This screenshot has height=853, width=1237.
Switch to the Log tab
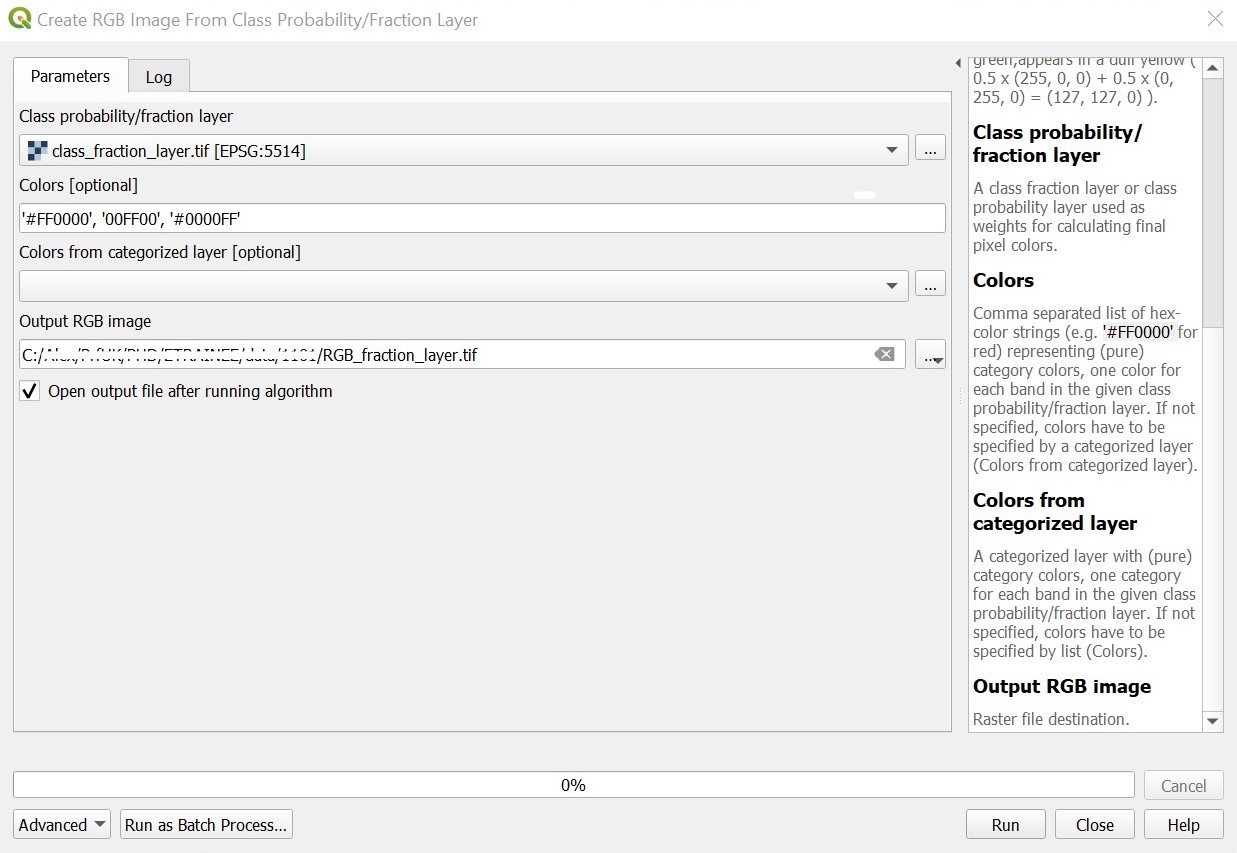click(158, 77)
